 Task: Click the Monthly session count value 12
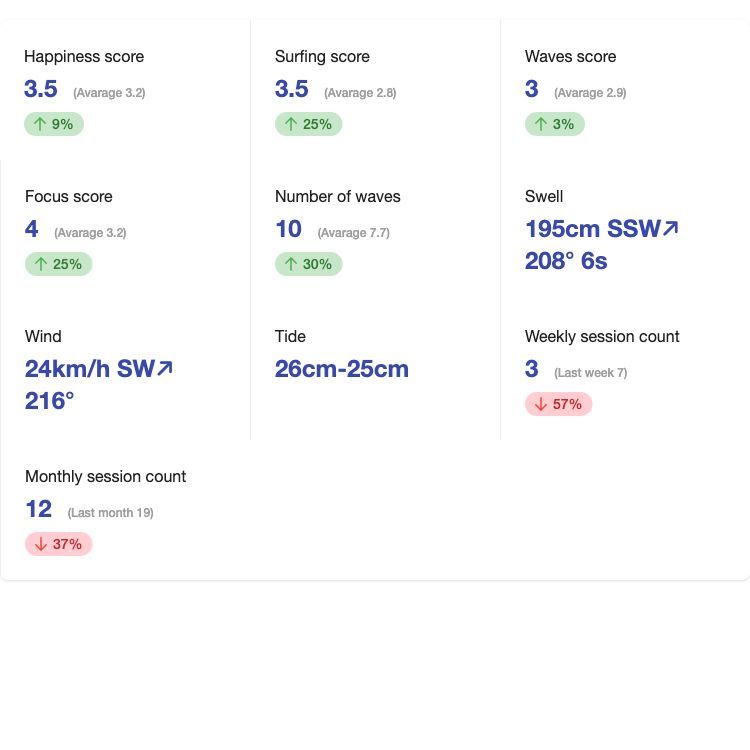click(38, 509)
